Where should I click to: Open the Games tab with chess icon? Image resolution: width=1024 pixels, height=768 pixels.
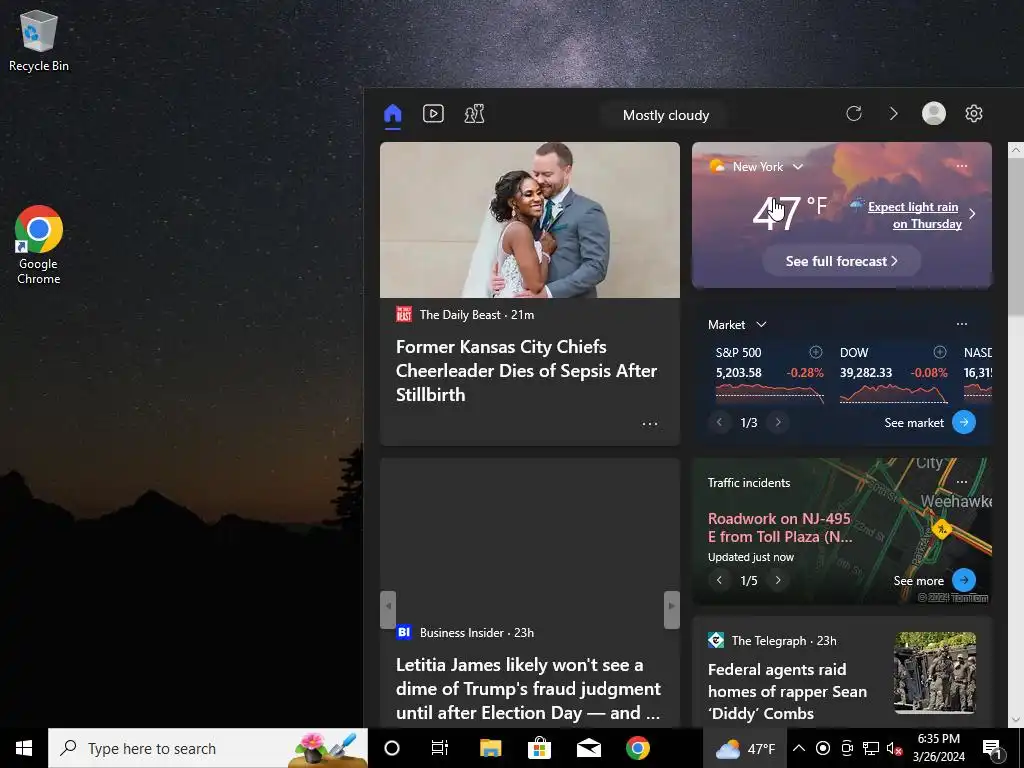click(x=474, y=114)
